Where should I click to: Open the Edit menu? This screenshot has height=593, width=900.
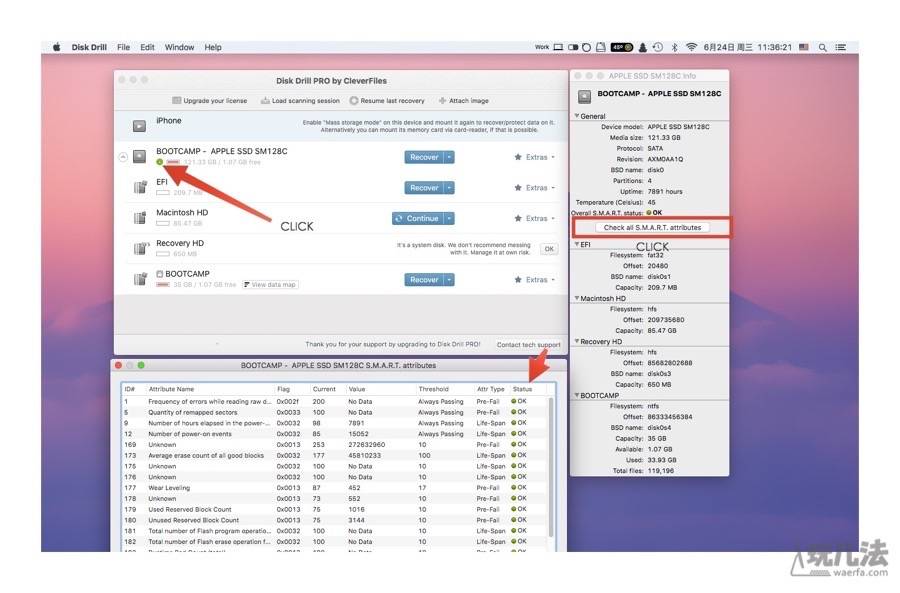coord(148,47)
